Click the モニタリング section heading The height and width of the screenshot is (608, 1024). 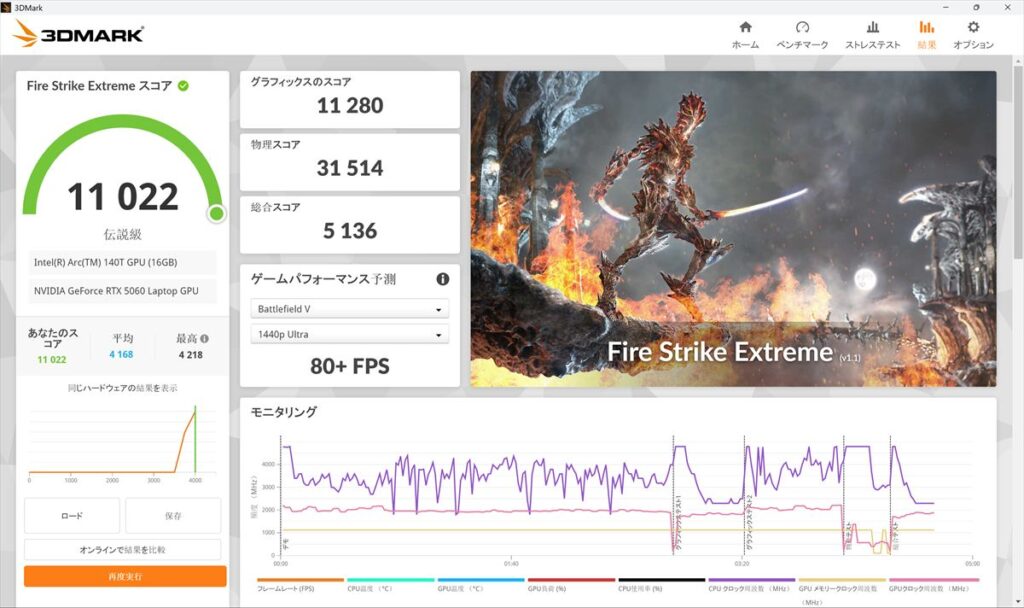coord(283,411)
